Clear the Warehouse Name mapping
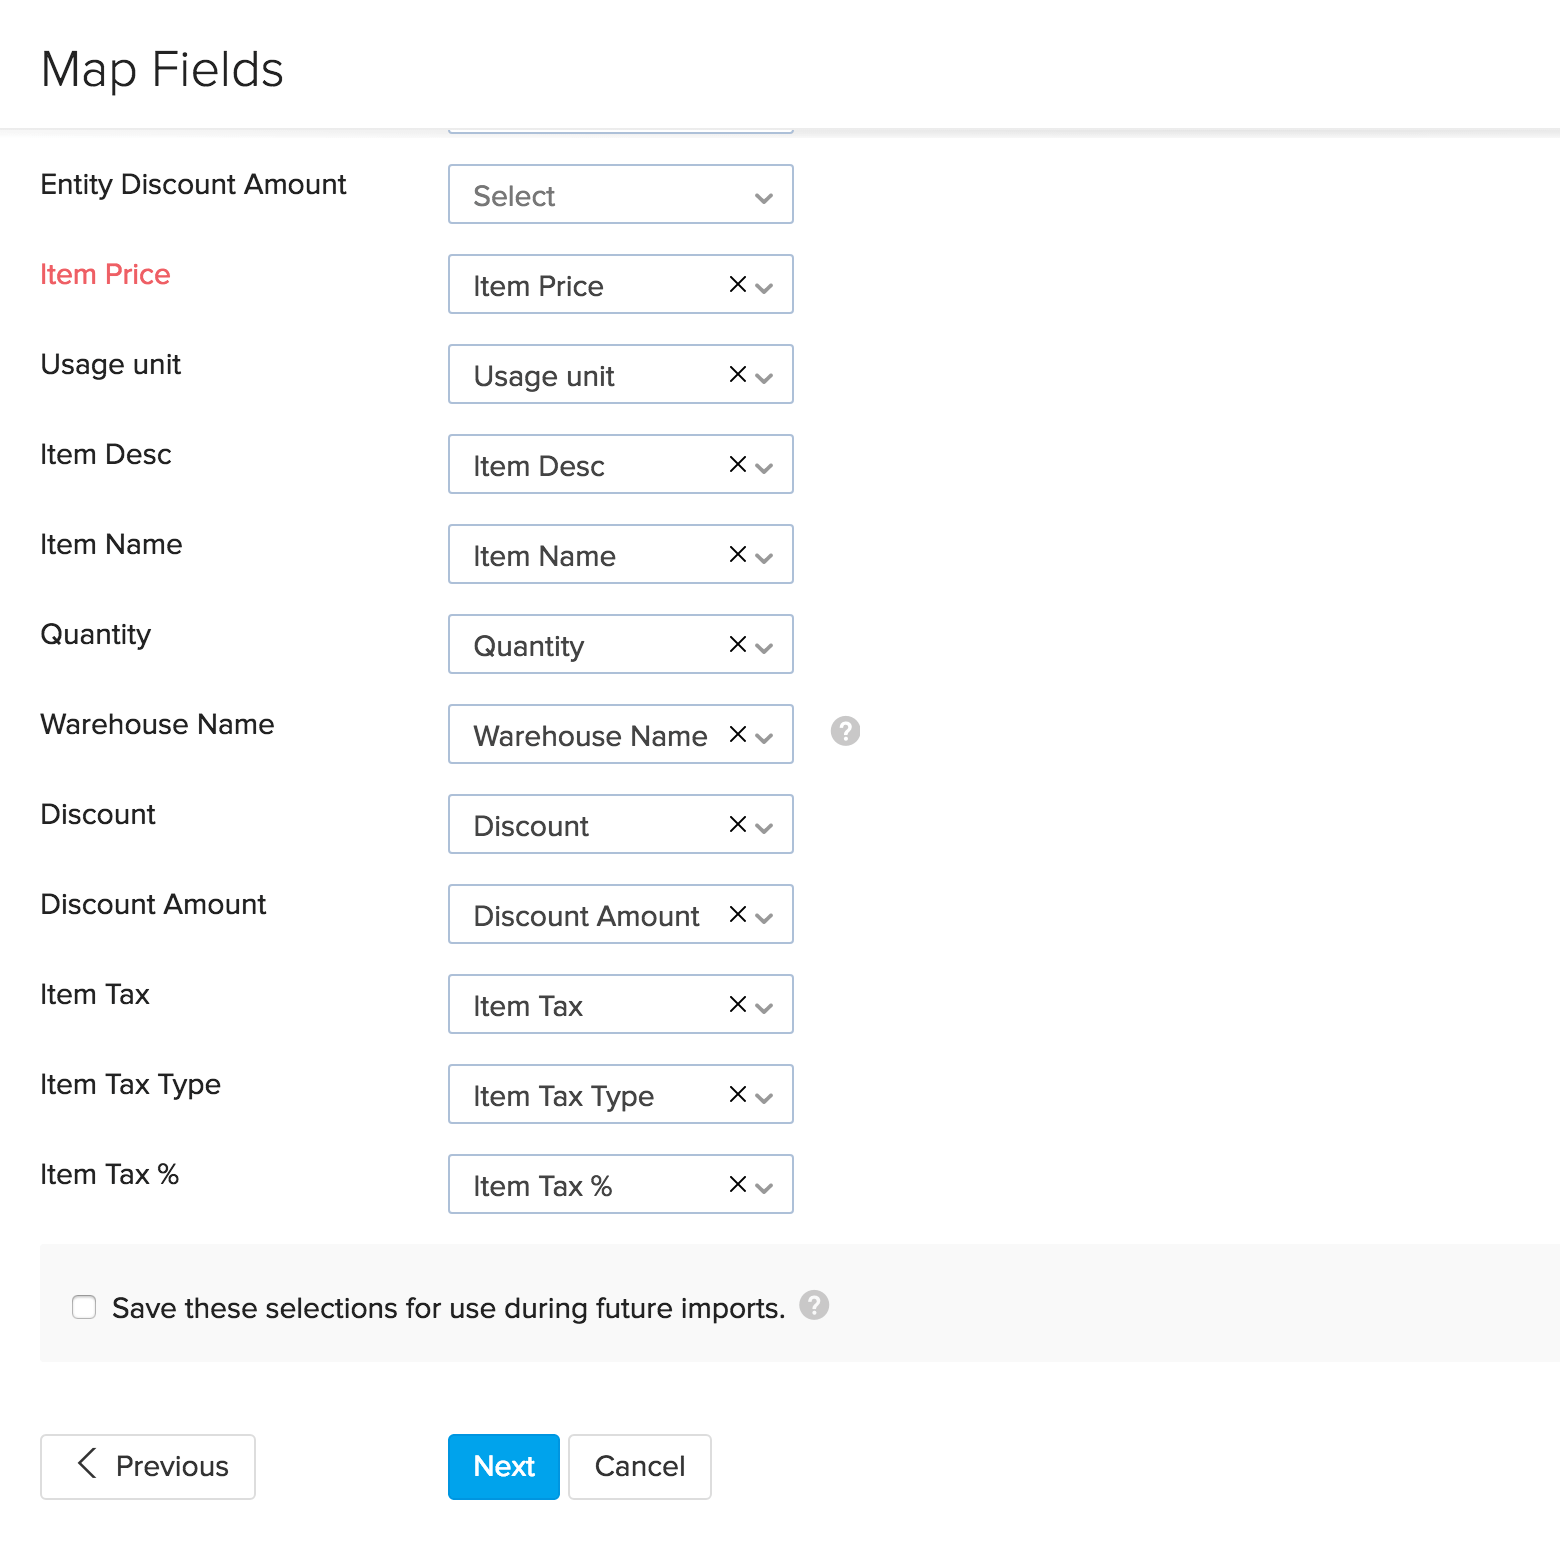This screenshot has height=1552, width=1560. click(737, 734)
